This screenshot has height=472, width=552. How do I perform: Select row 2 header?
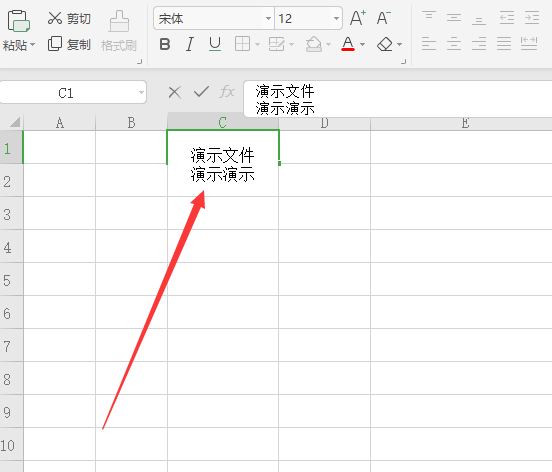click(x=11, y=180)
